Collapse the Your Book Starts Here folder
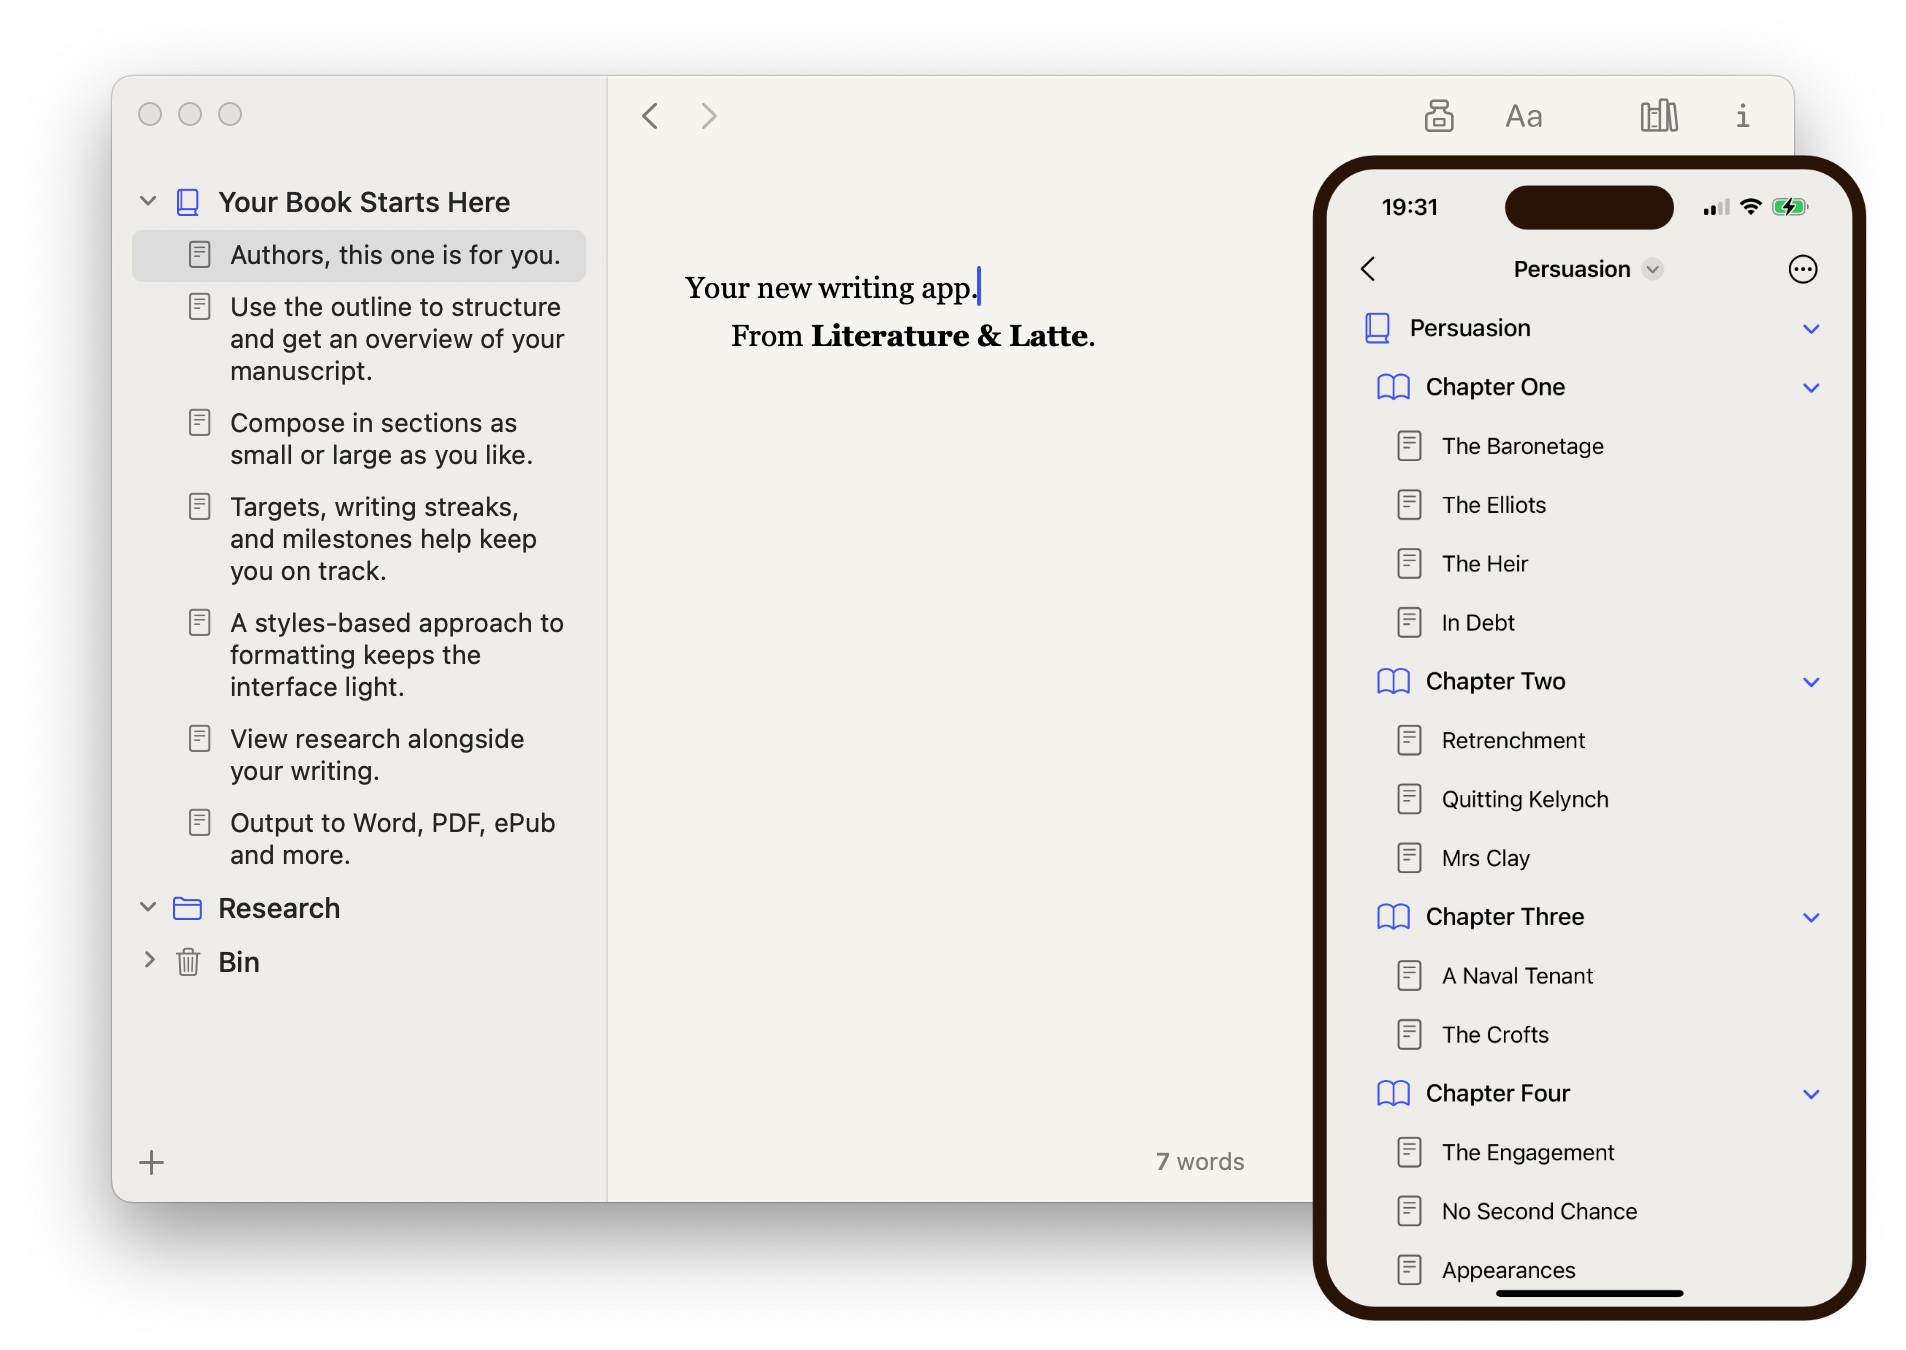 (x=148, y=201)
